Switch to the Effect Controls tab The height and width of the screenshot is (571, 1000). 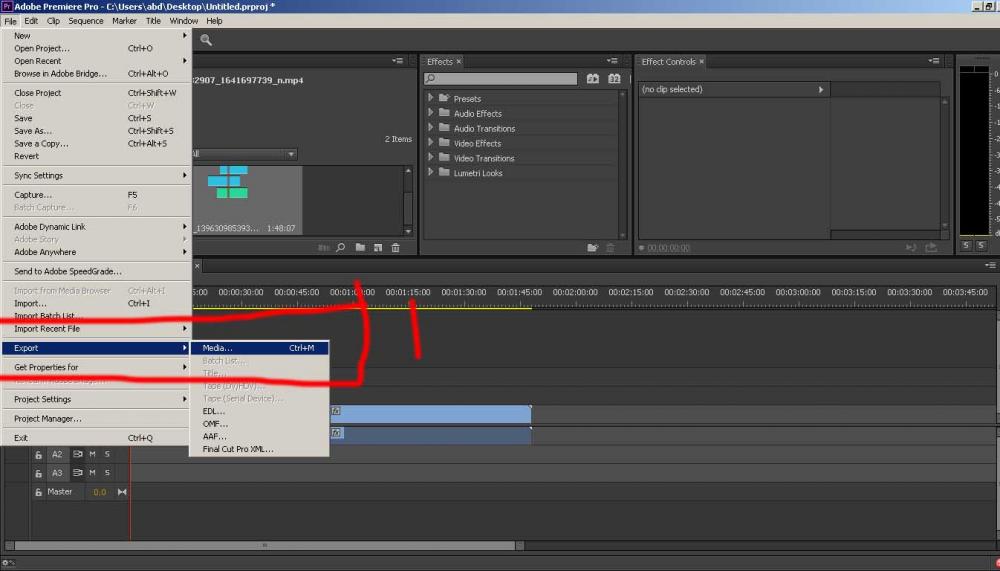pos(668,61)
